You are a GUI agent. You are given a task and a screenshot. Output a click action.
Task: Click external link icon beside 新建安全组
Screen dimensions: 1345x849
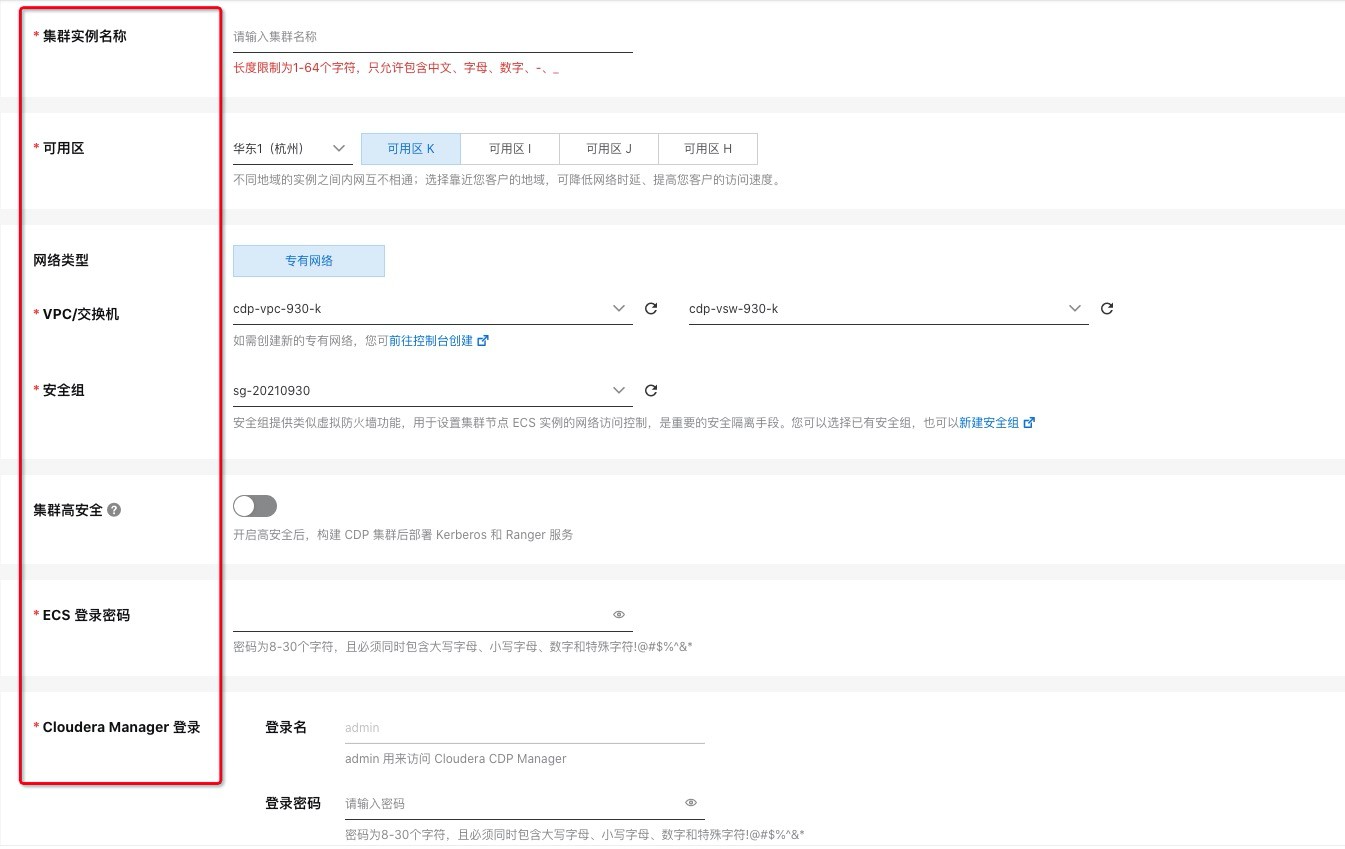click(x=1029, y=423)
